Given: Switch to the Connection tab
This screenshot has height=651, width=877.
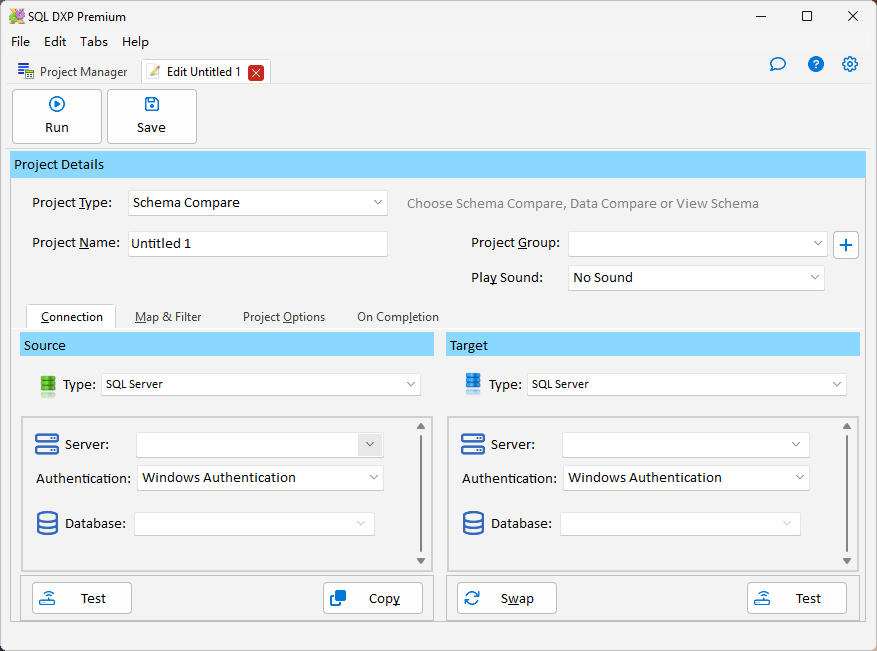Looking at the screenshot, I should point(72,317).
